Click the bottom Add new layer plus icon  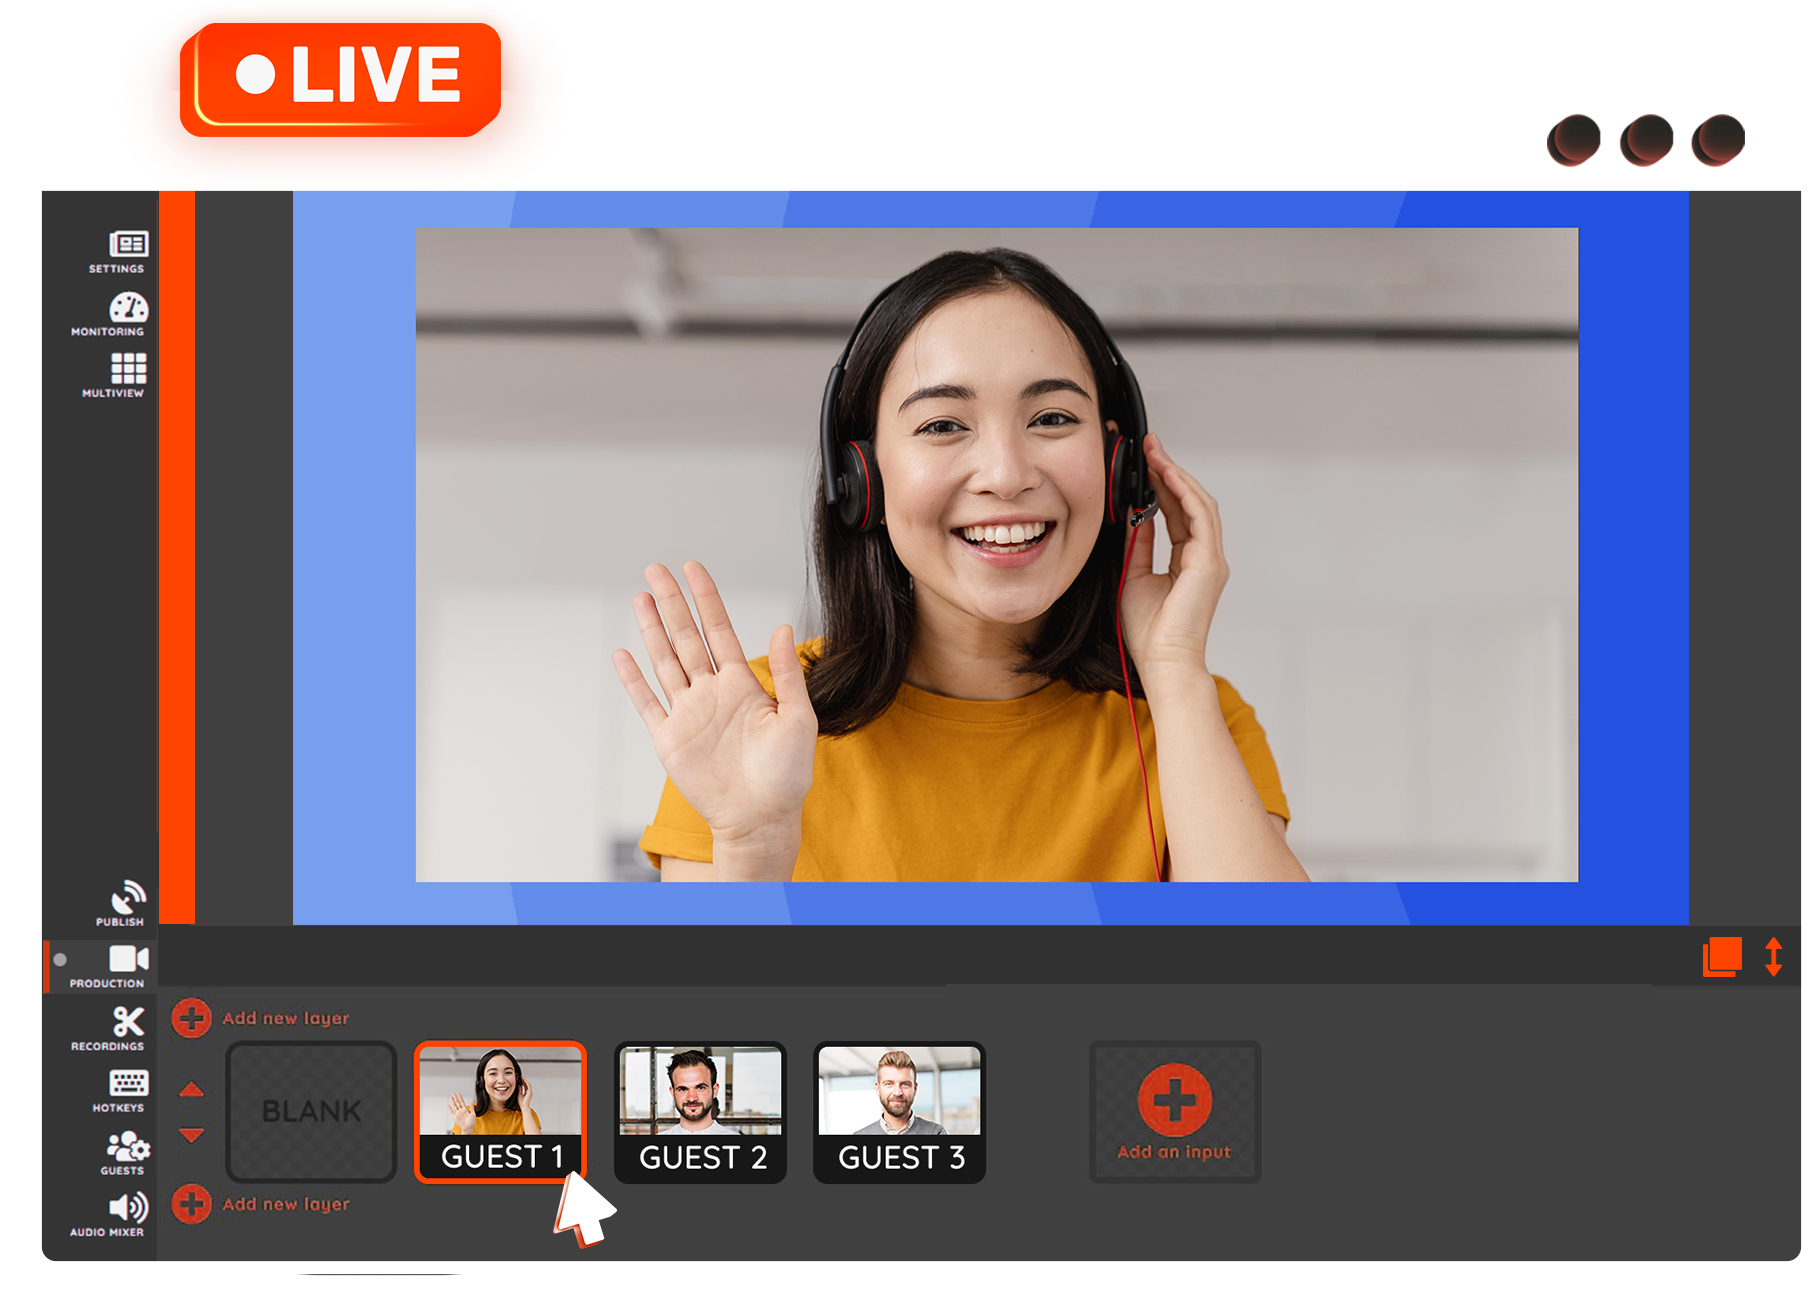pos(191,1204)
